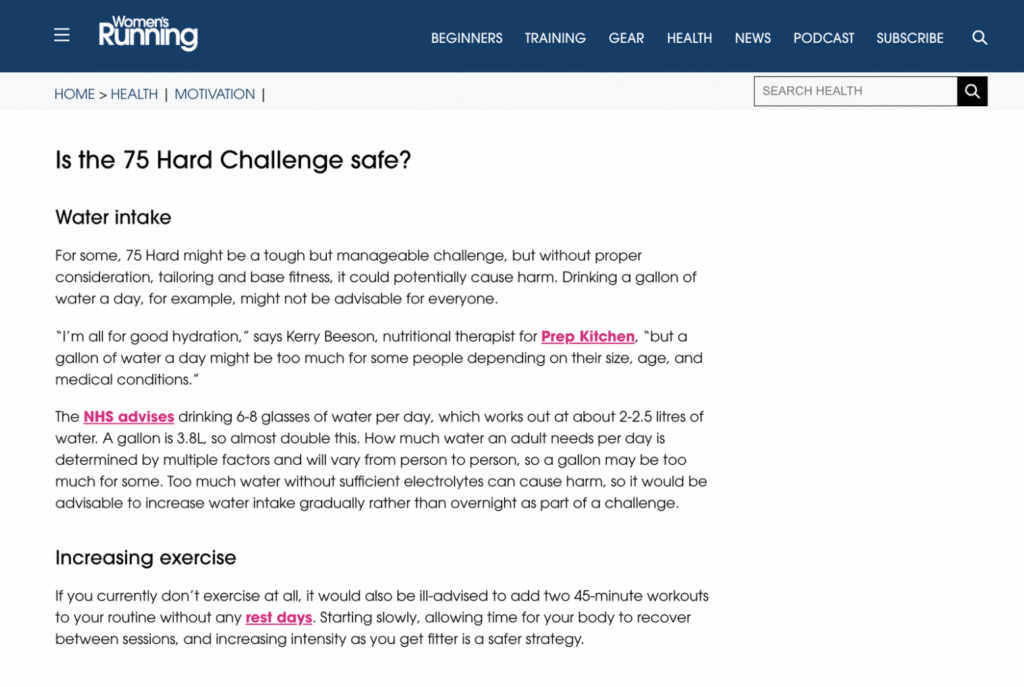Viewport: 1024px width, 687px height.
Task: Open the Motivation breadcrumb link
Action: pyautogui.click(x=214, y=94)
